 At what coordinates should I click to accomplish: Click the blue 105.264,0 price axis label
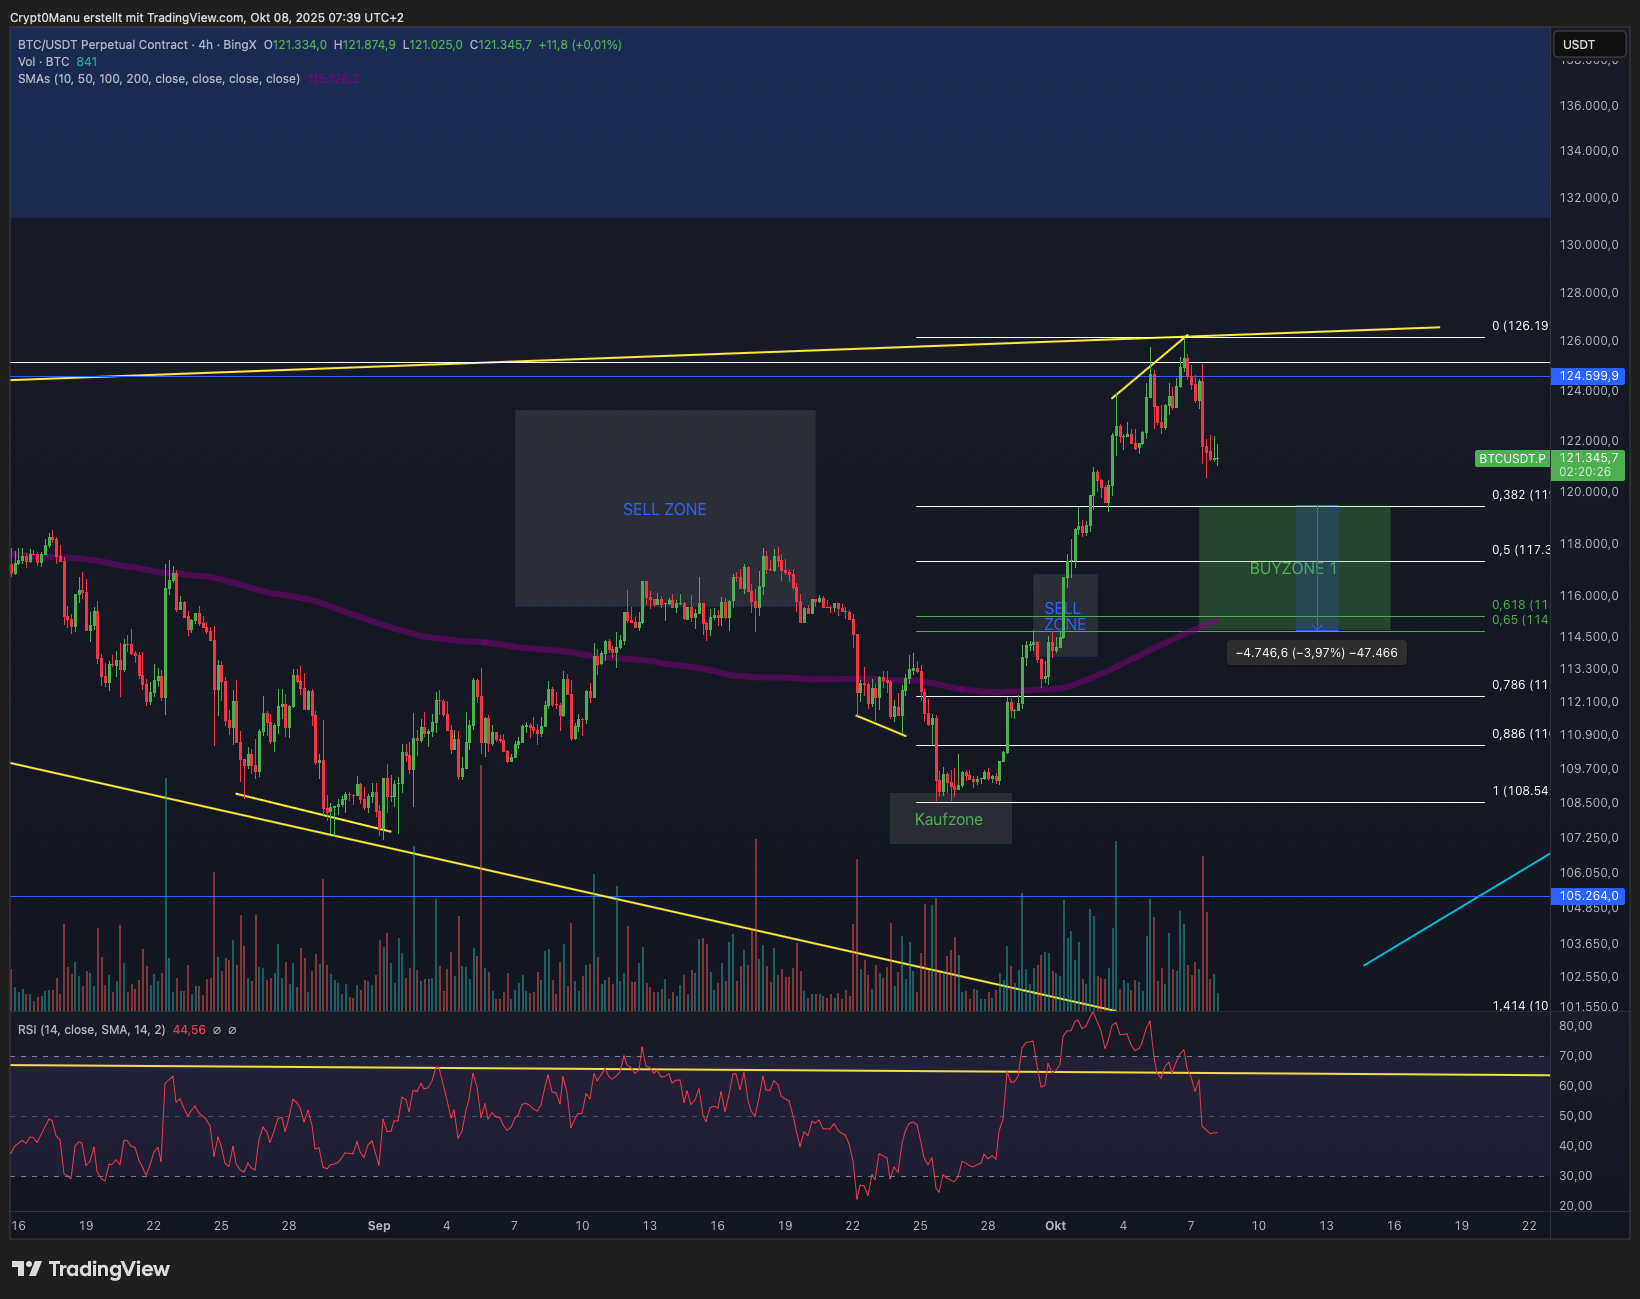point(1588,896)
